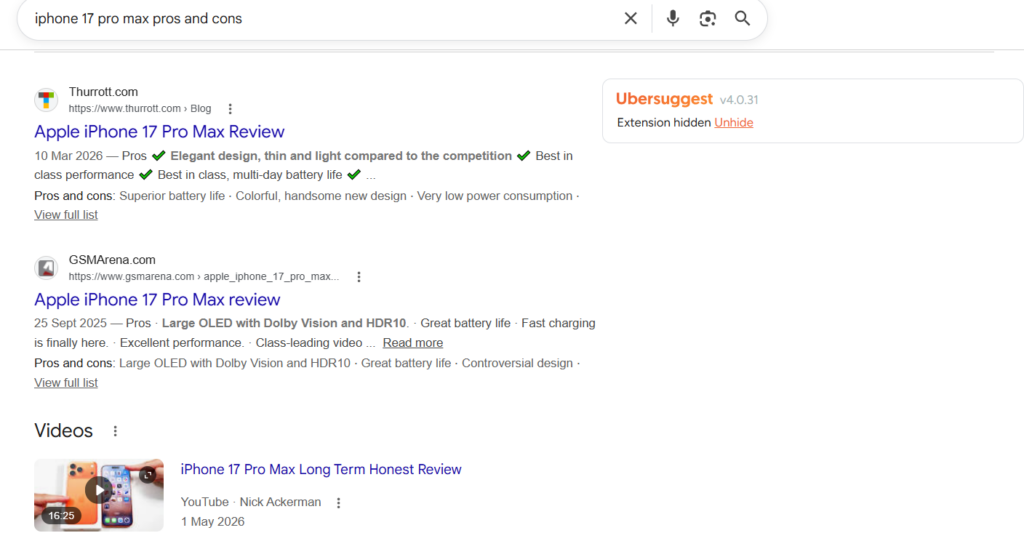Viewport: 1024px width, 541px height.
Task: Unhide the Ubersuggest extension
Action: tap(733, 123)
